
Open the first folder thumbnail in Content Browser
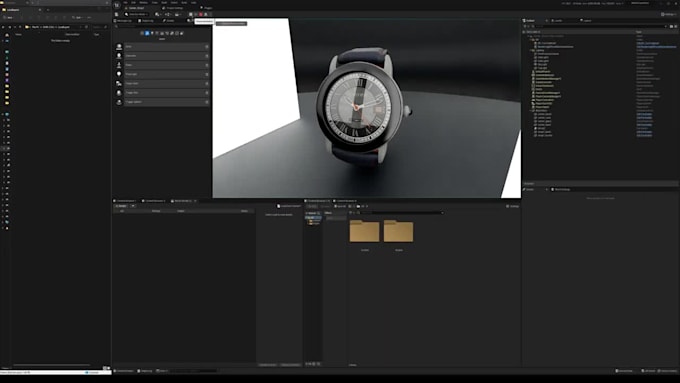(x=364, y=231)
